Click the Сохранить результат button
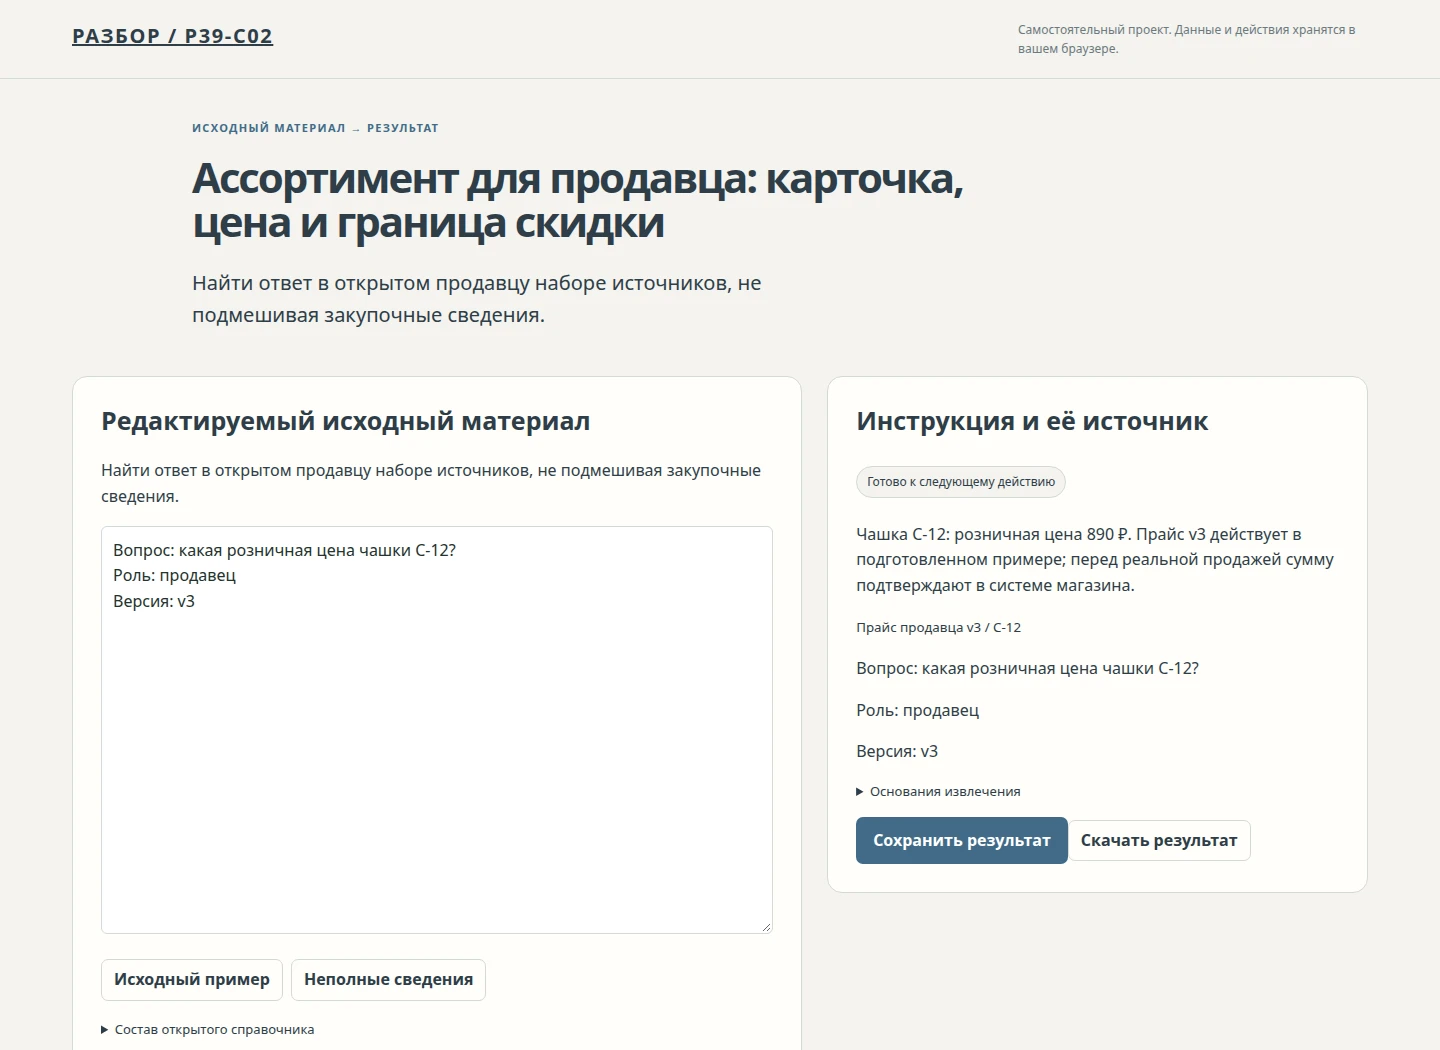1440x1050 pixels. click(961, 840)
